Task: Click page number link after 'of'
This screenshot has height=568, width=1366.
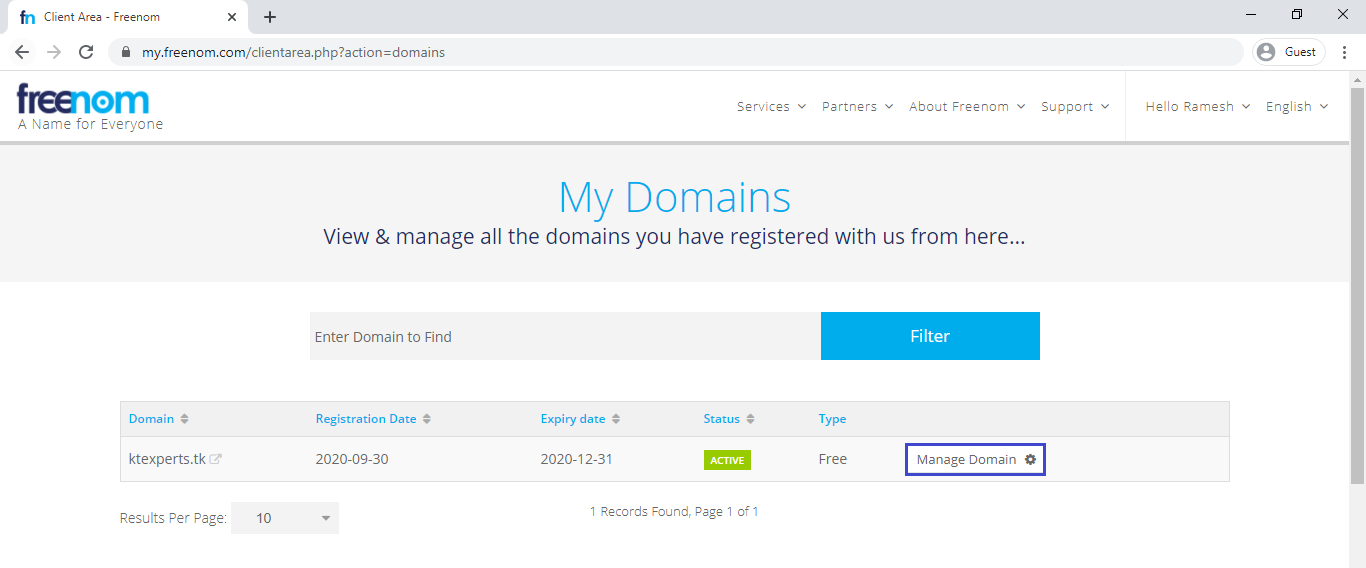Action: (755, 511)
